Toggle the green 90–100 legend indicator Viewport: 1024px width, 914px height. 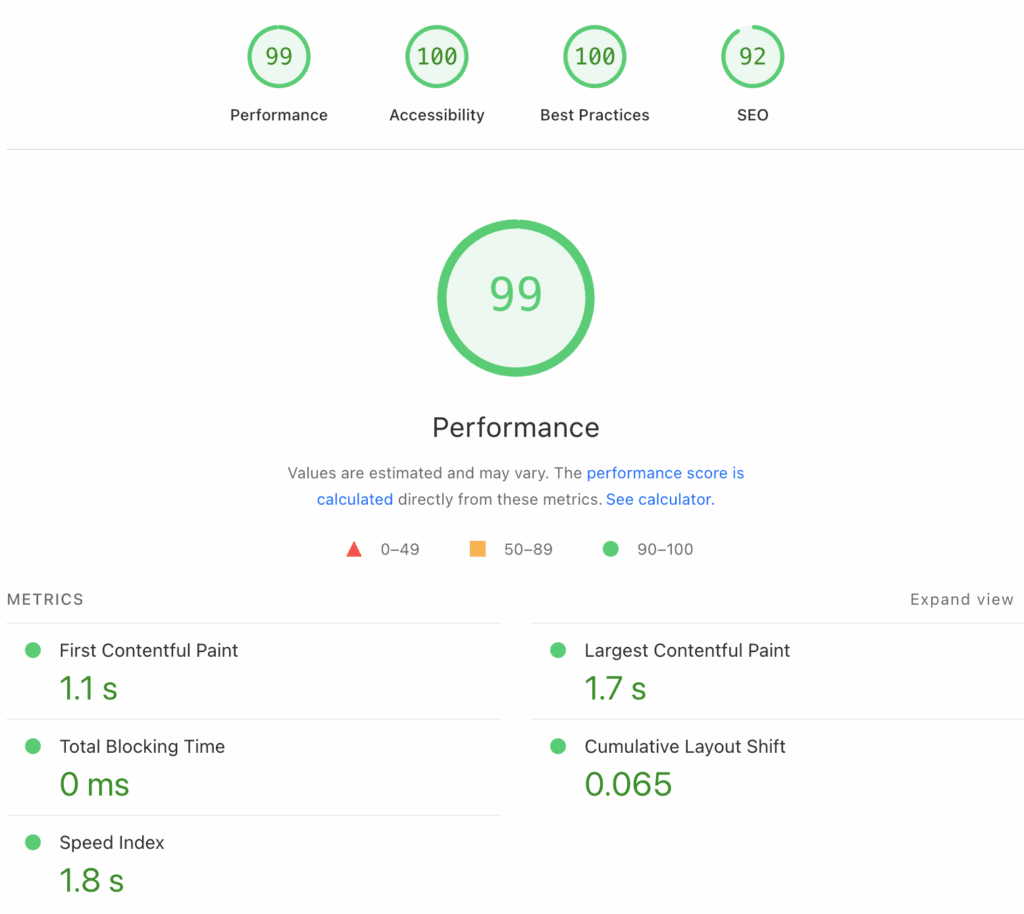610,548
